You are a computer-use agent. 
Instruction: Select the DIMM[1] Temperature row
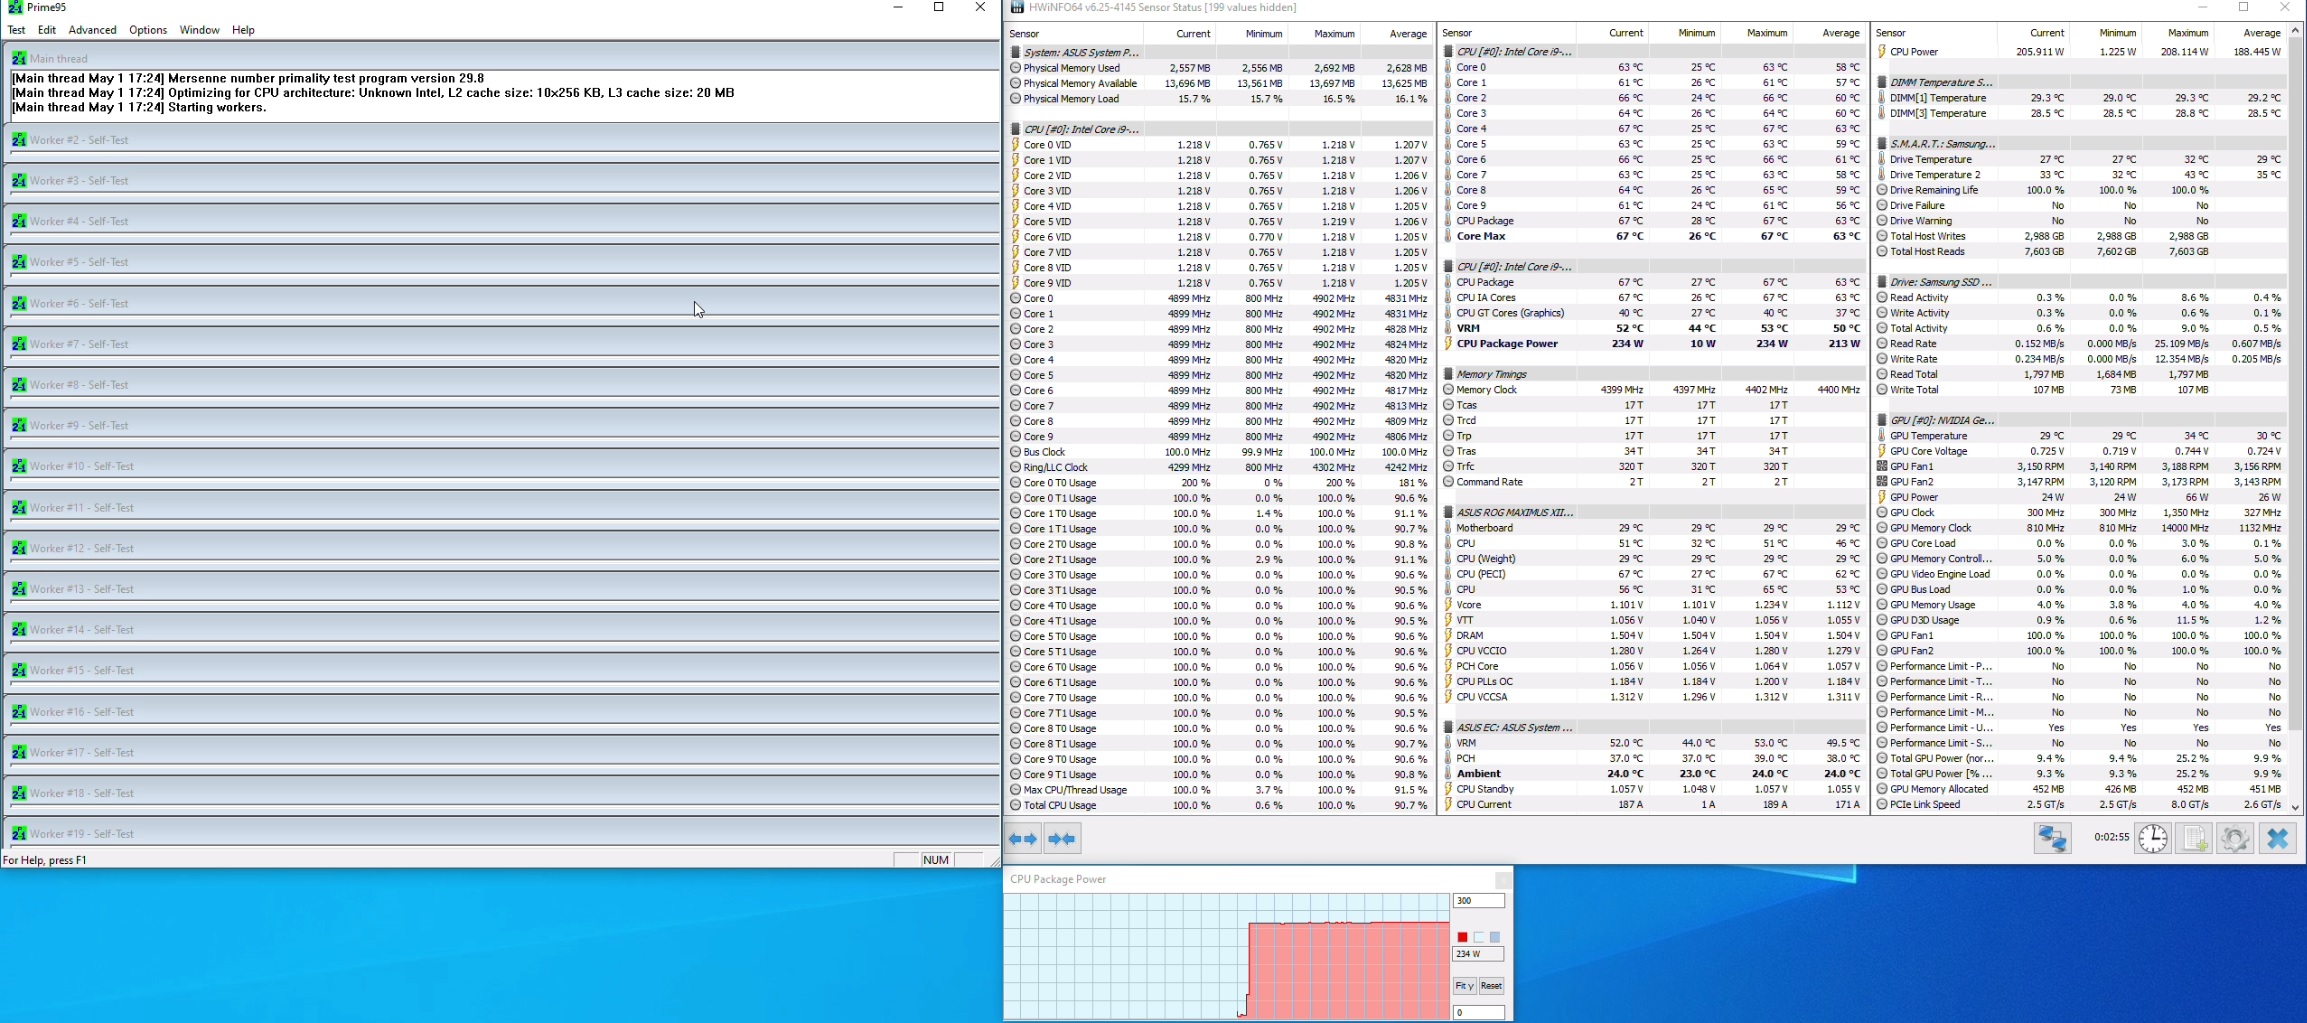2080,98
